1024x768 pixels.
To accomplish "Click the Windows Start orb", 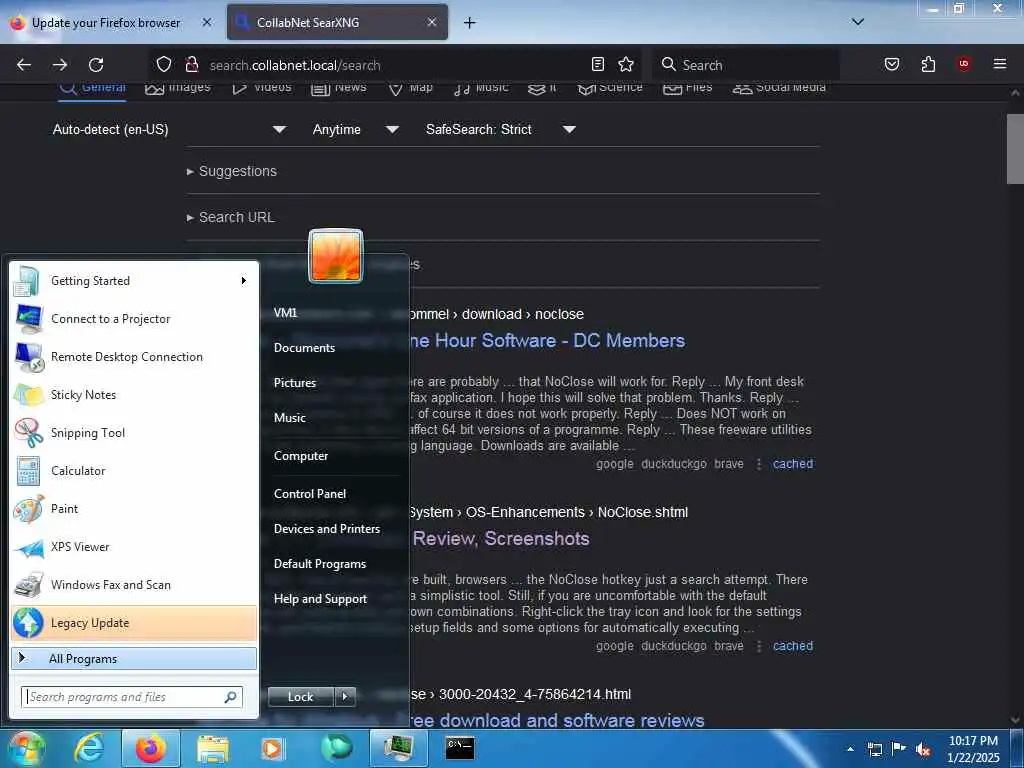I will tap(26, 748).
